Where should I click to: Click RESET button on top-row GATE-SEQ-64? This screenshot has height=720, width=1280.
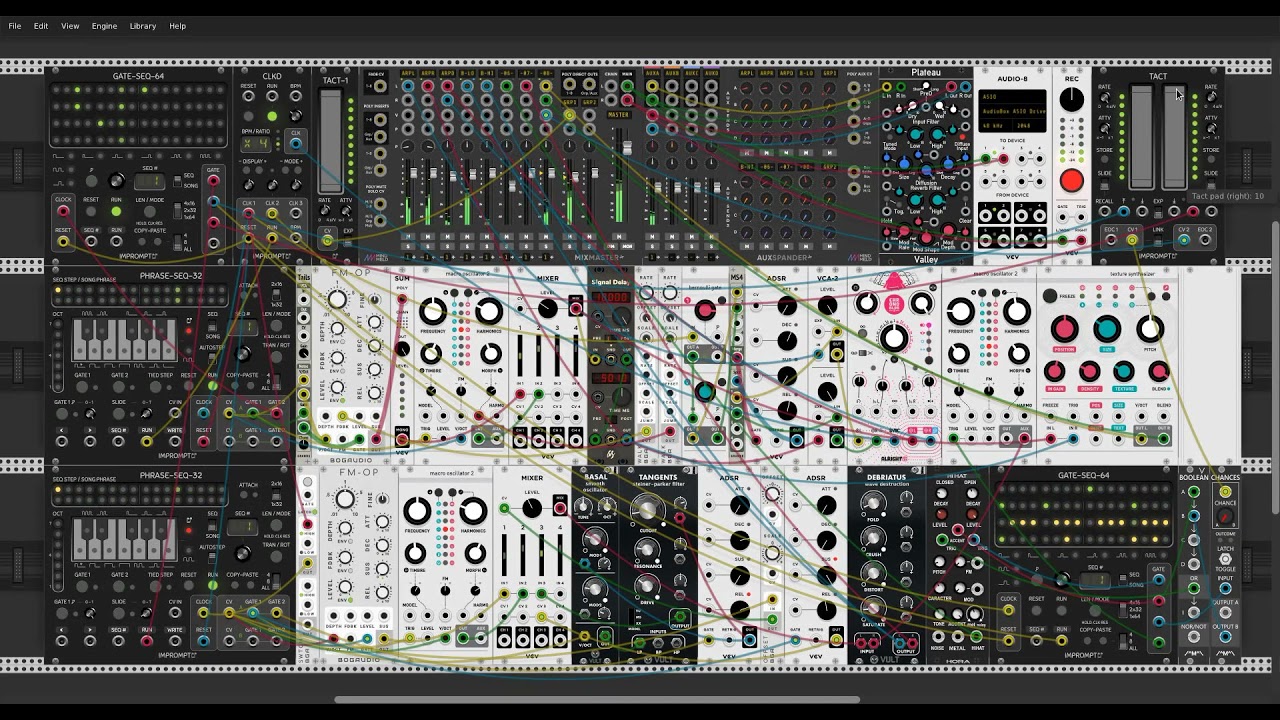click(90, 211)
